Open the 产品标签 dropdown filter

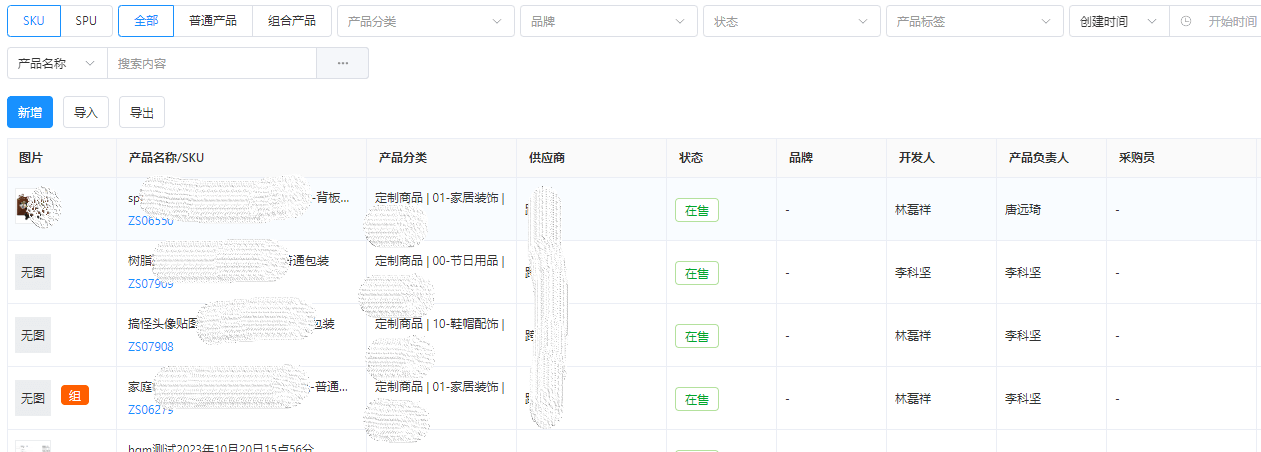[975, 21]
